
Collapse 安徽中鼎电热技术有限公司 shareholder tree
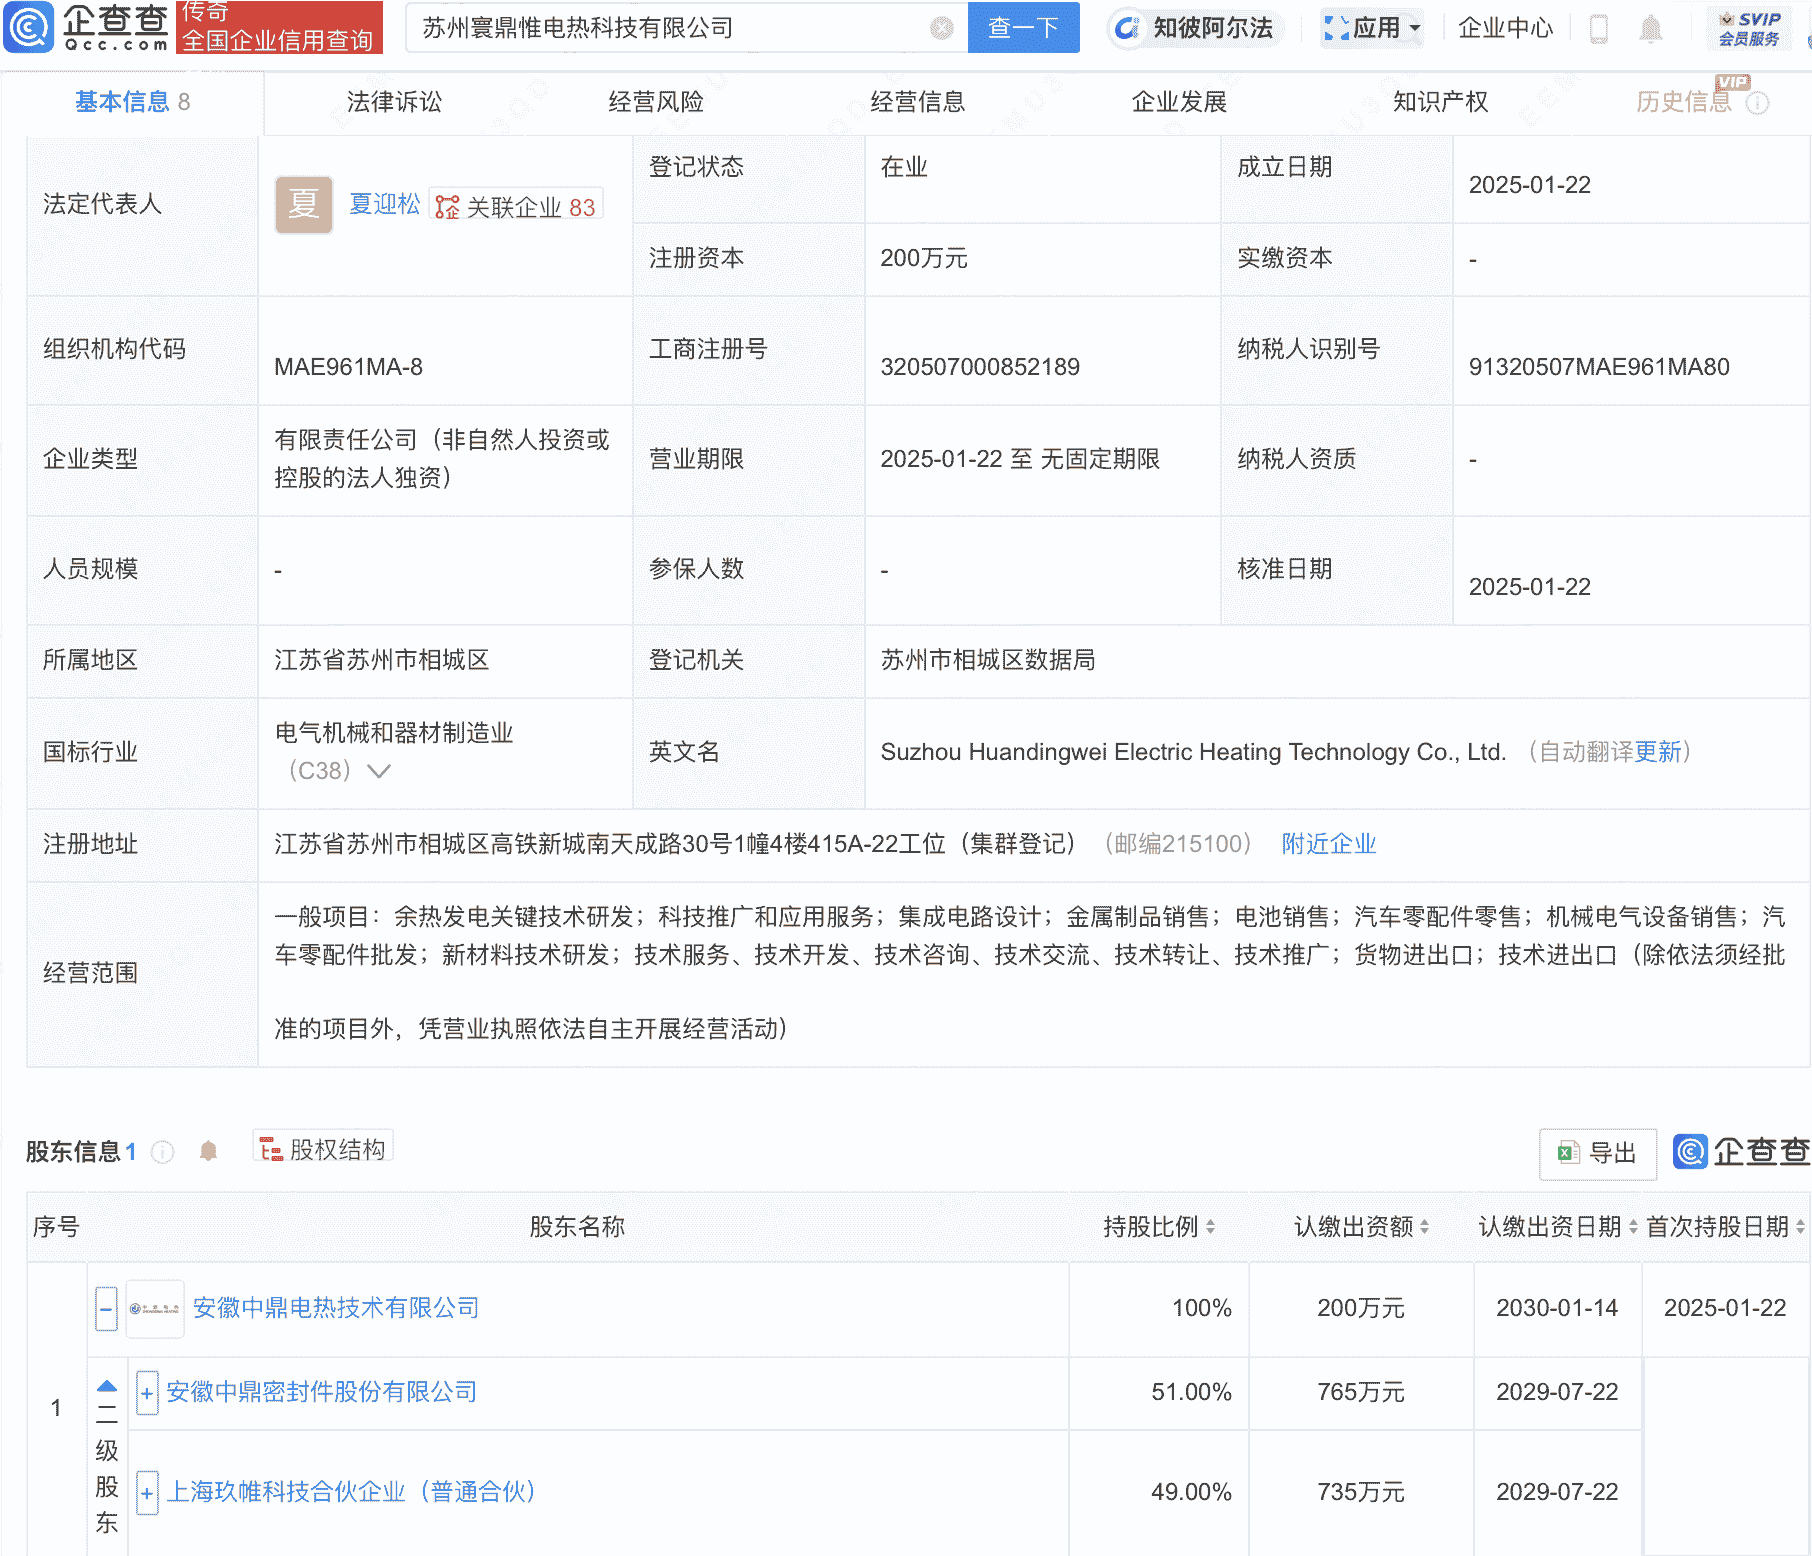click(106, 1308)
